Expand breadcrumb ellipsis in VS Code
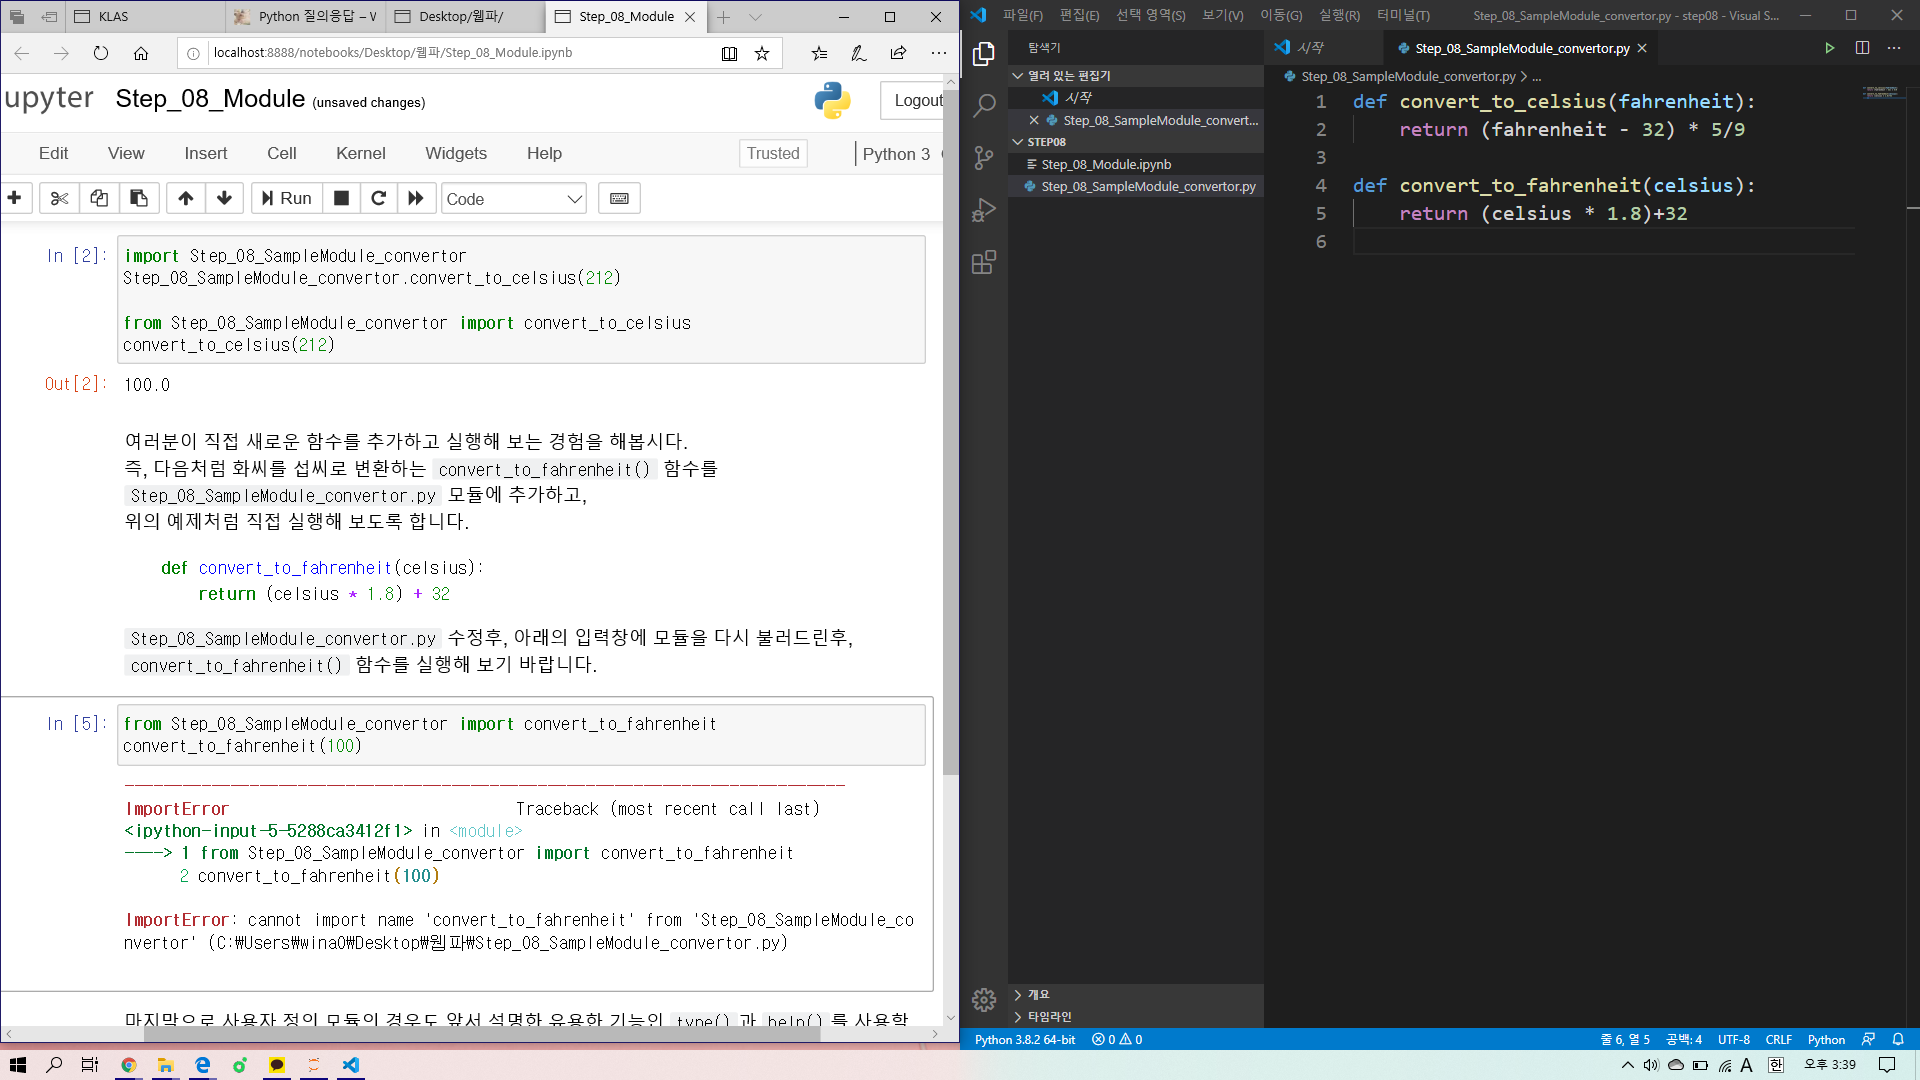 [1536, 76]
